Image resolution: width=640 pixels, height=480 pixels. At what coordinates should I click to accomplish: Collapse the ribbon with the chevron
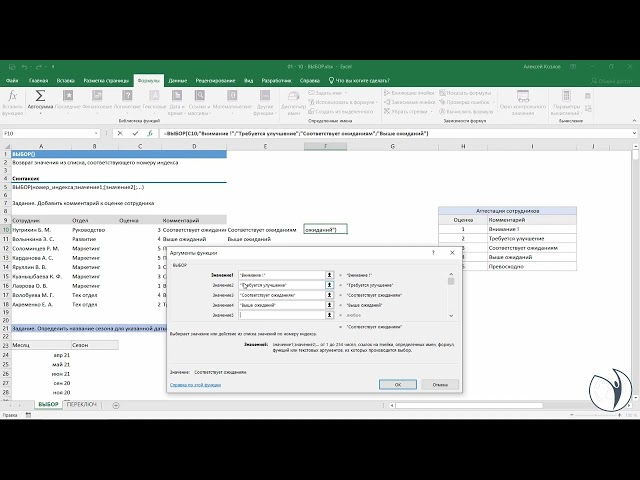coord(634,121)
